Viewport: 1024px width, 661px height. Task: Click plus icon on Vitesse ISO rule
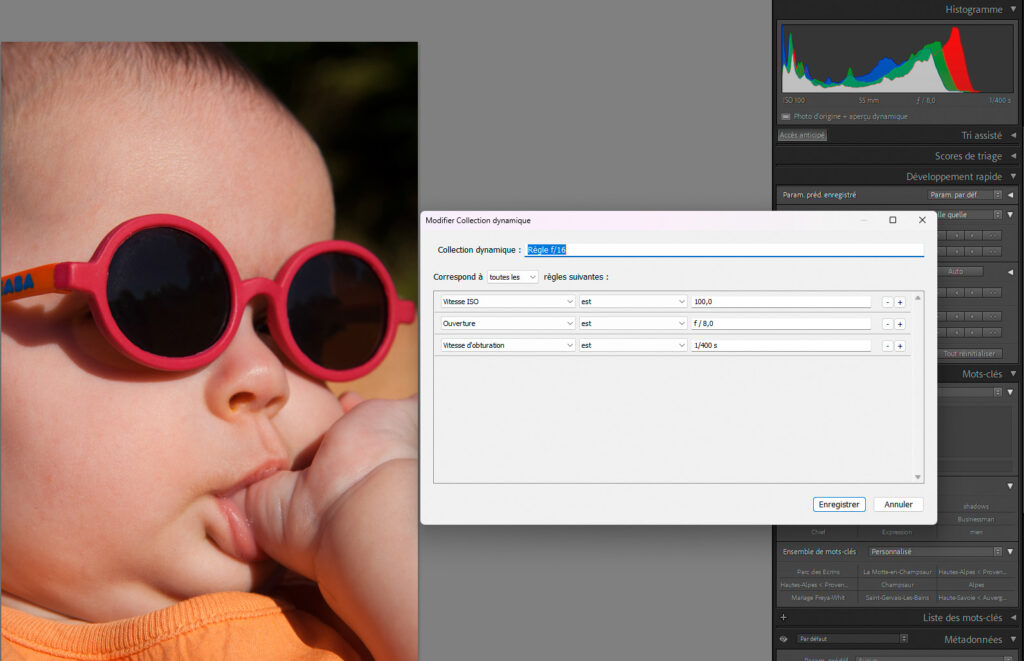(900, 302)
